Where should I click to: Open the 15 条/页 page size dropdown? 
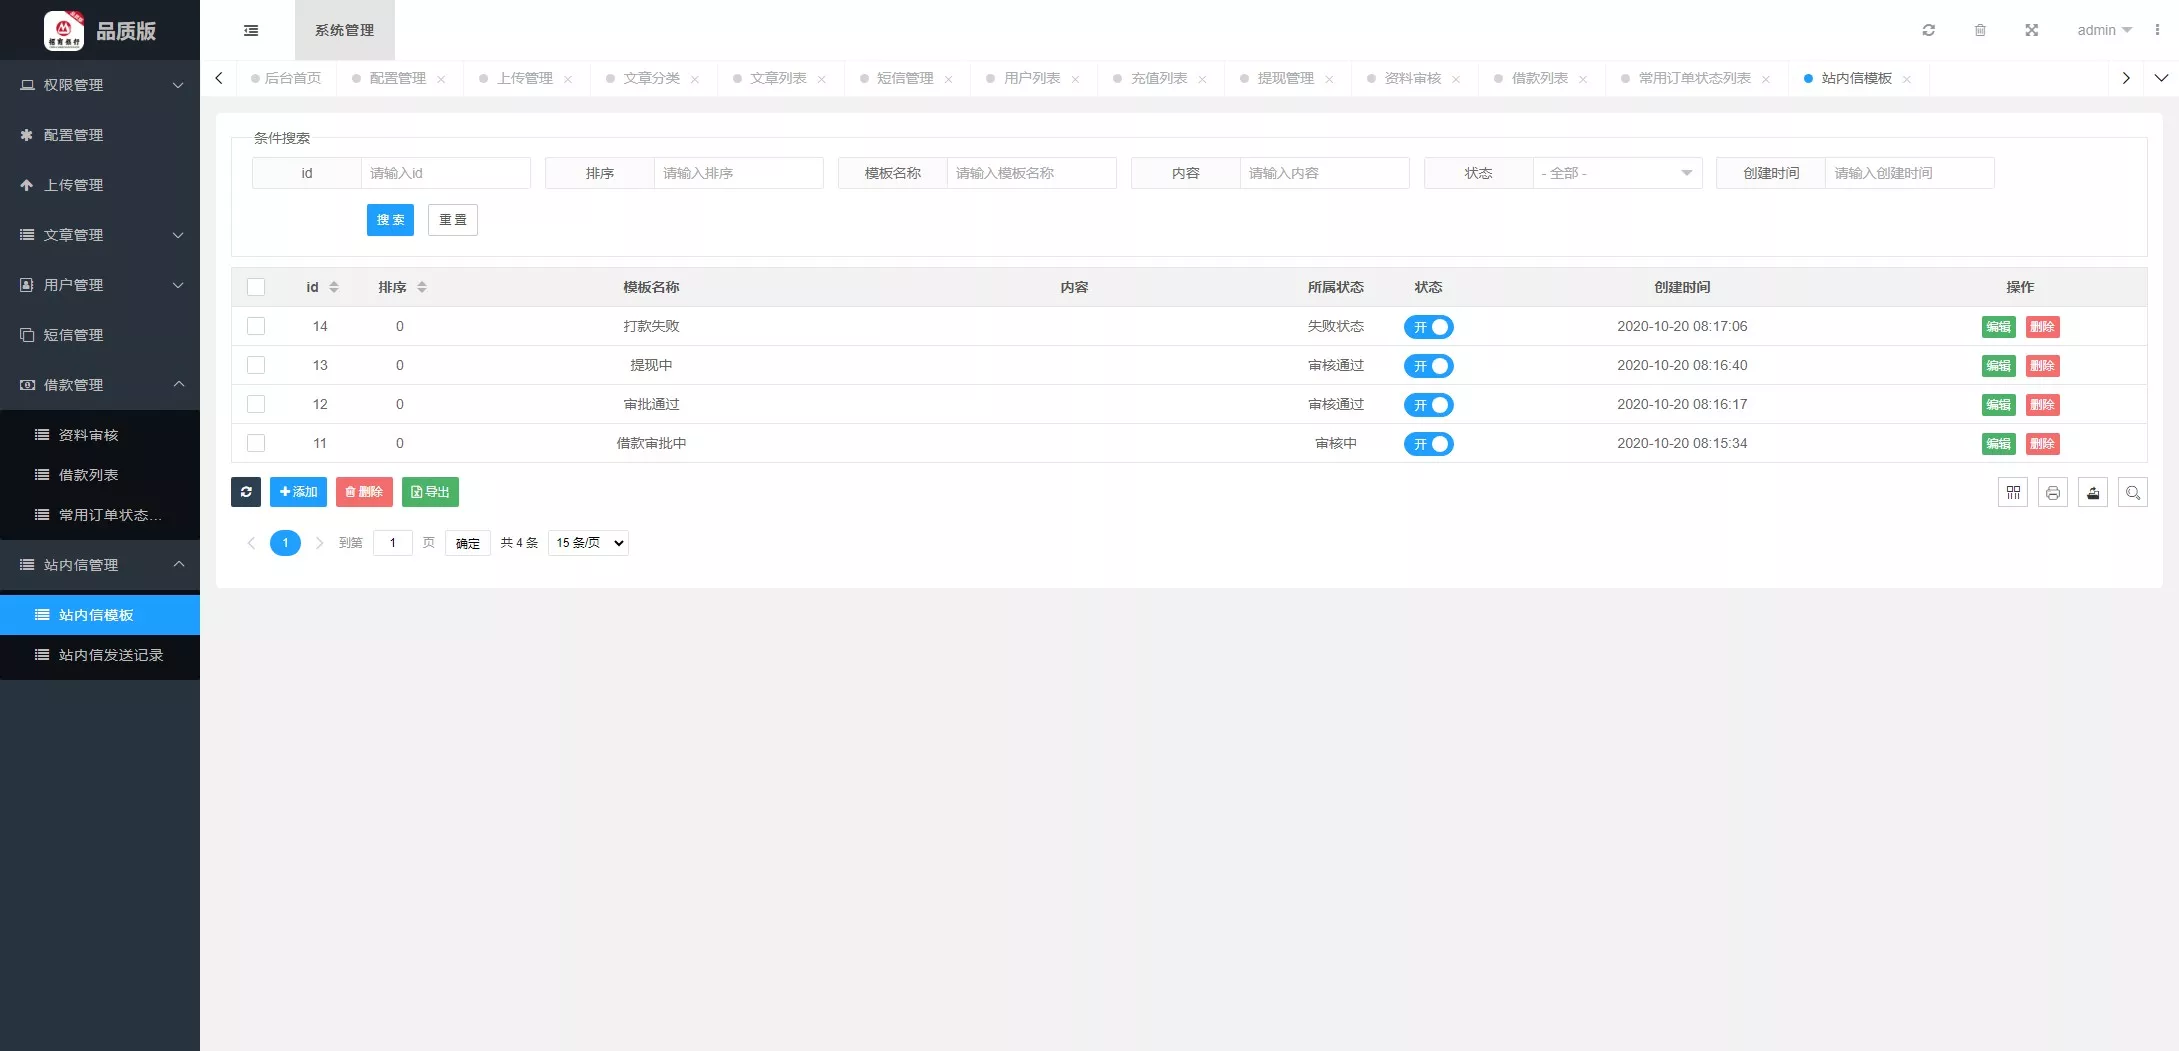point(588,543)
